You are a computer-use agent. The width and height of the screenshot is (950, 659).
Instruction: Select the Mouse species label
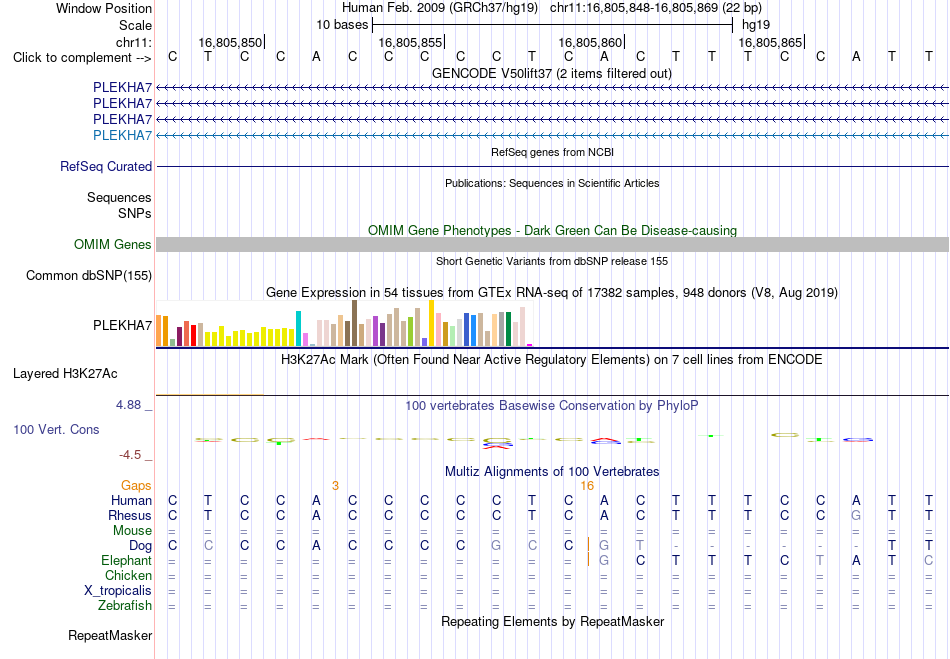click(x=132, y=531)
